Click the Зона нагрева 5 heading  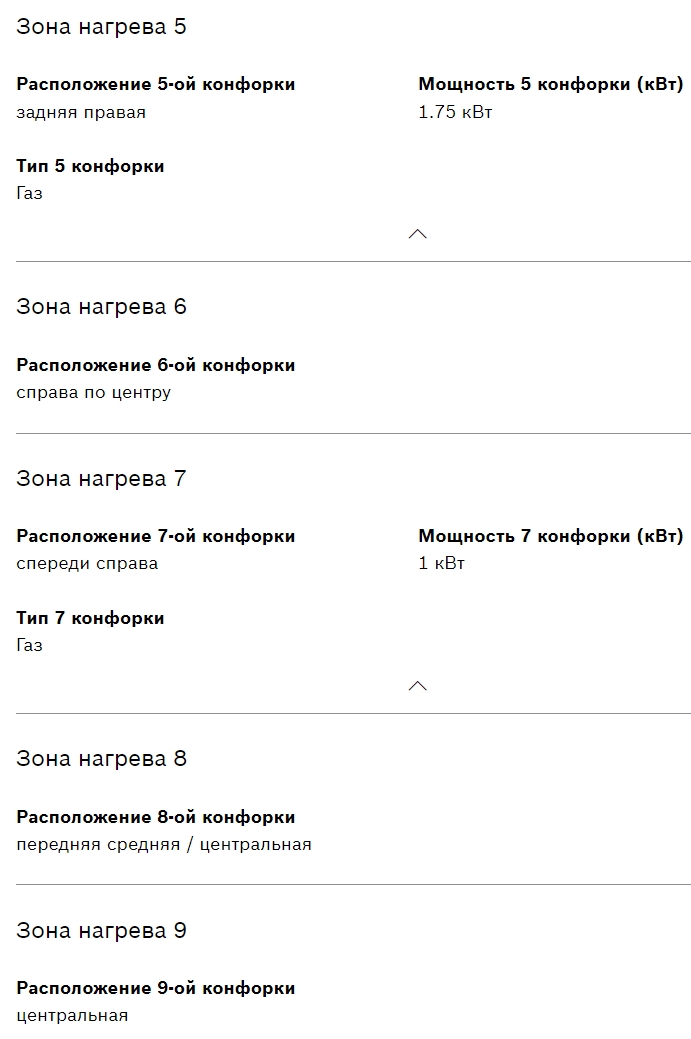[x=101, y=27]
